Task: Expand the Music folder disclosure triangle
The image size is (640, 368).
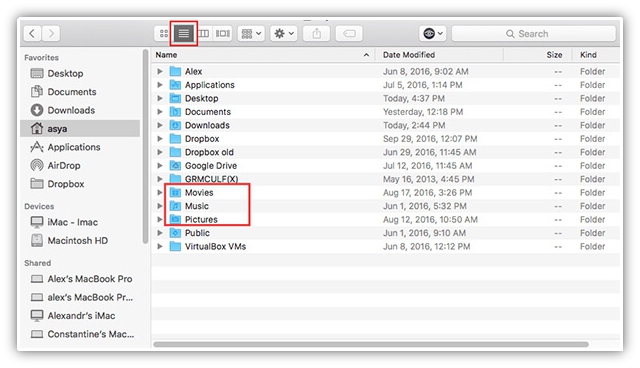Action: [x=160, y=206]
